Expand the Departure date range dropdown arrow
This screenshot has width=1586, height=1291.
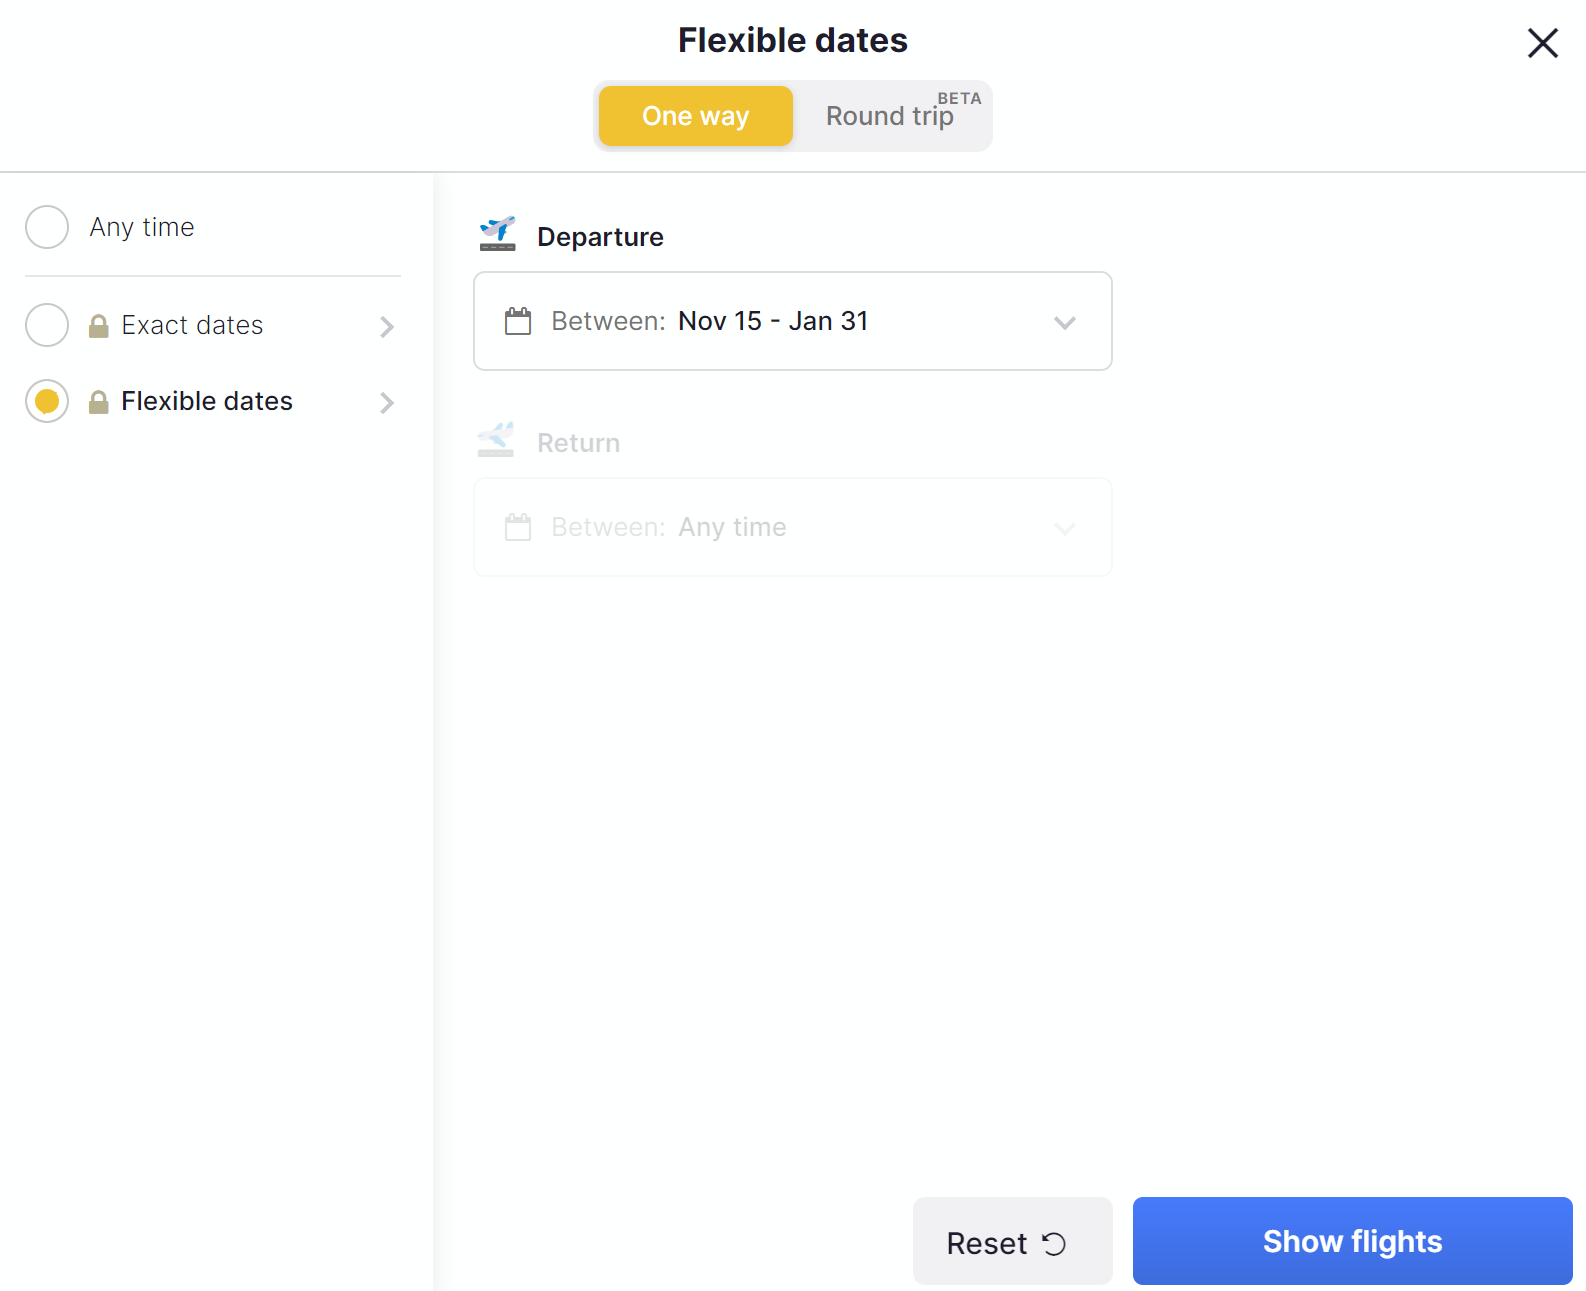1064,322
